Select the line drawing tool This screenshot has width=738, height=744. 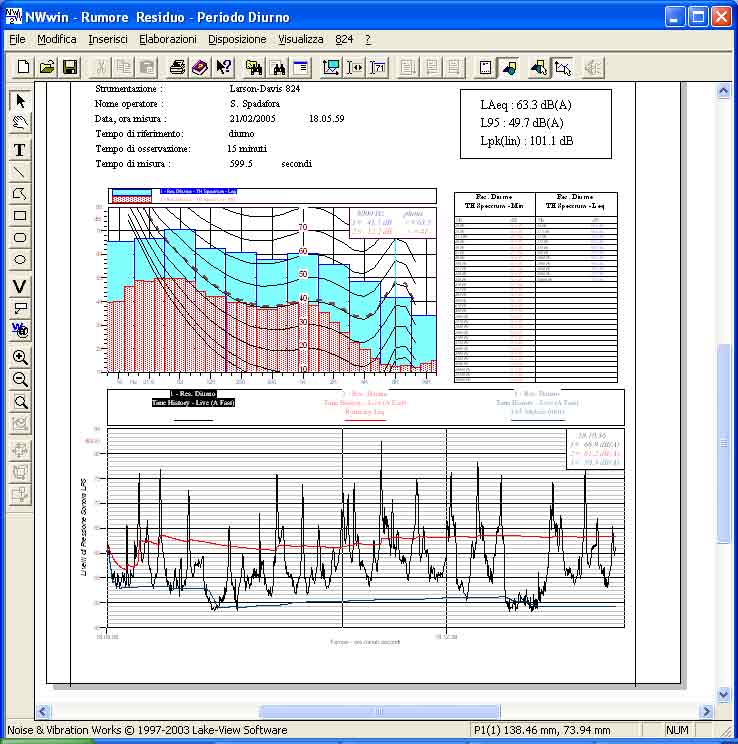[20, 172]
